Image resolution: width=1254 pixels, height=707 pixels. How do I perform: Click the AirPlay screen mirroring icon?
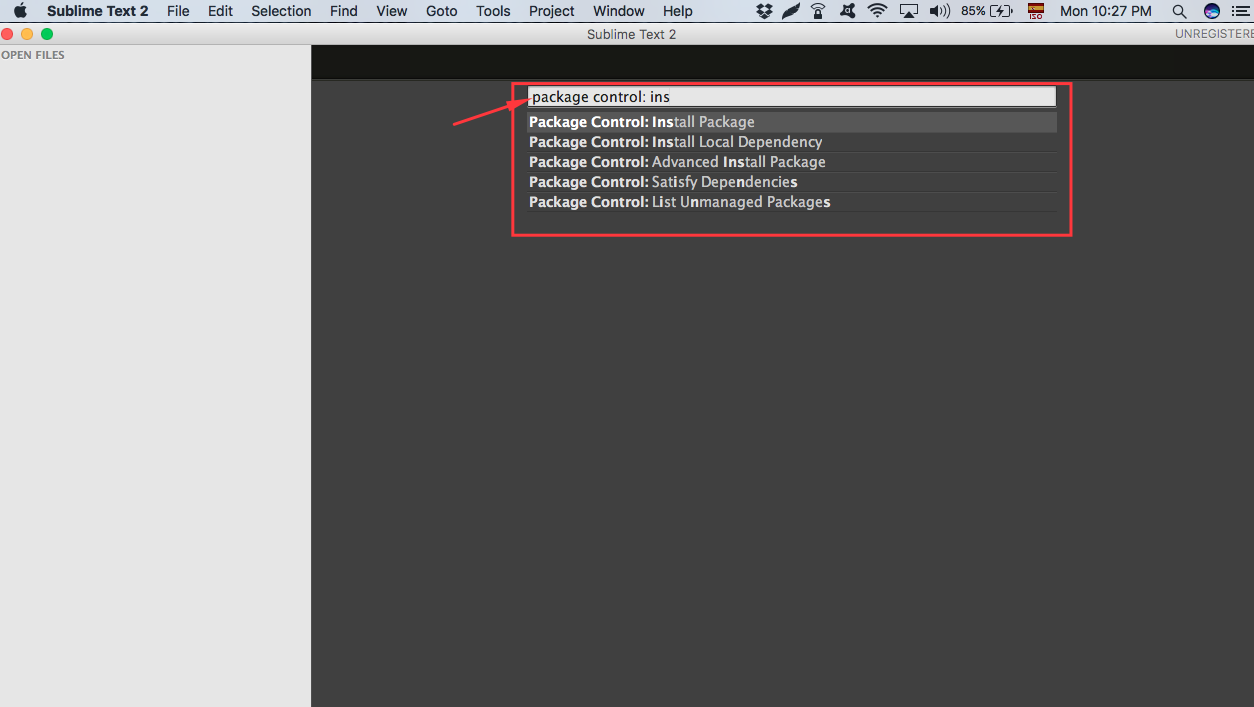[x=908, y=11]
